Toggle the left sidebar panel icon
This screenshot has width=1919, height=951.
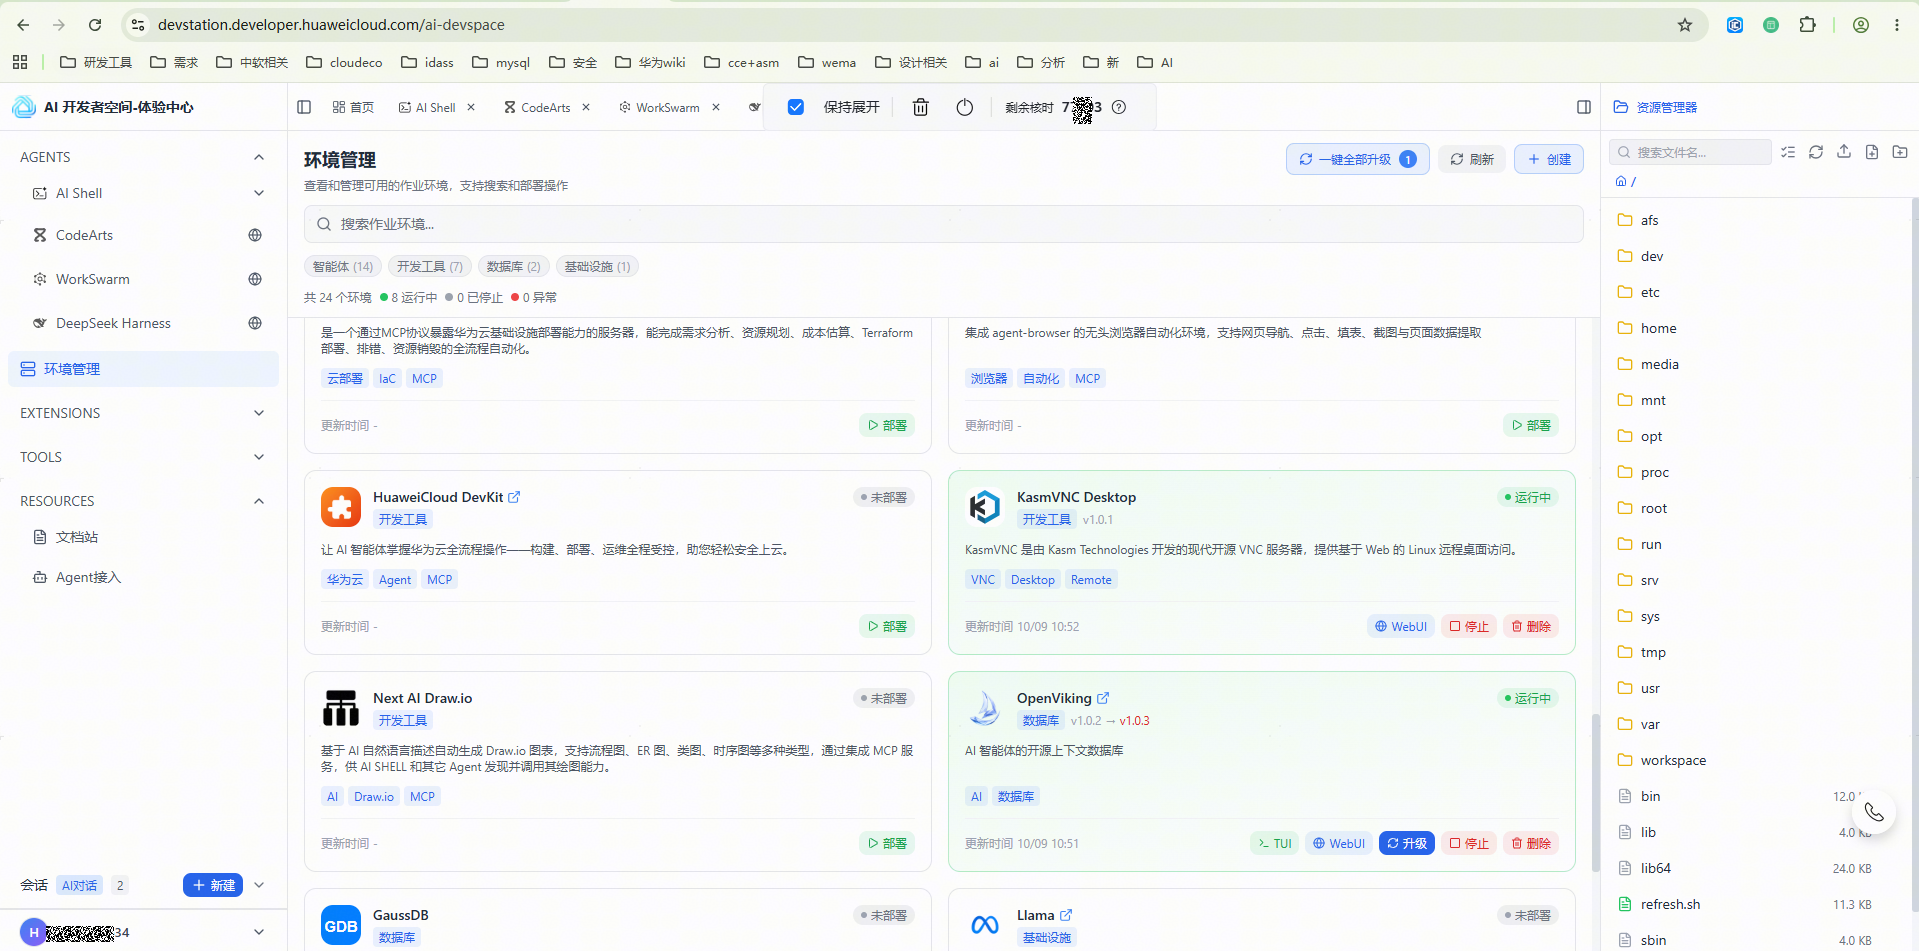(x=304, y=107)
